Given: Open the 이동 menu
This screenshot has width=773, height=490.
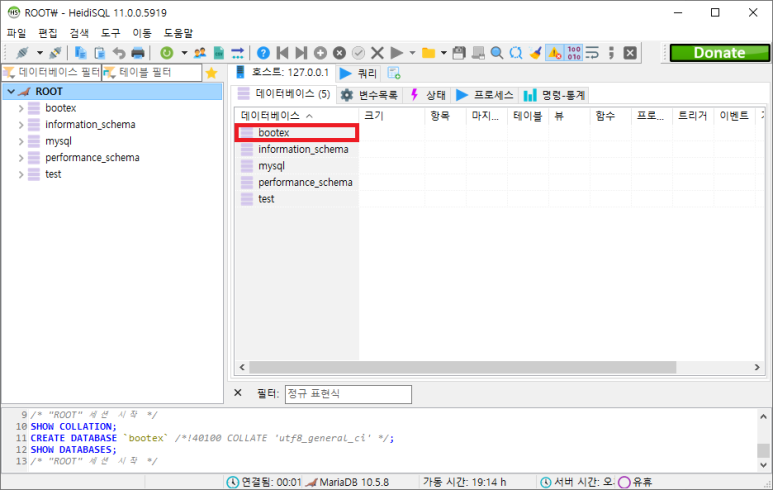Looking at the screenshot, I should pos(142,33).
